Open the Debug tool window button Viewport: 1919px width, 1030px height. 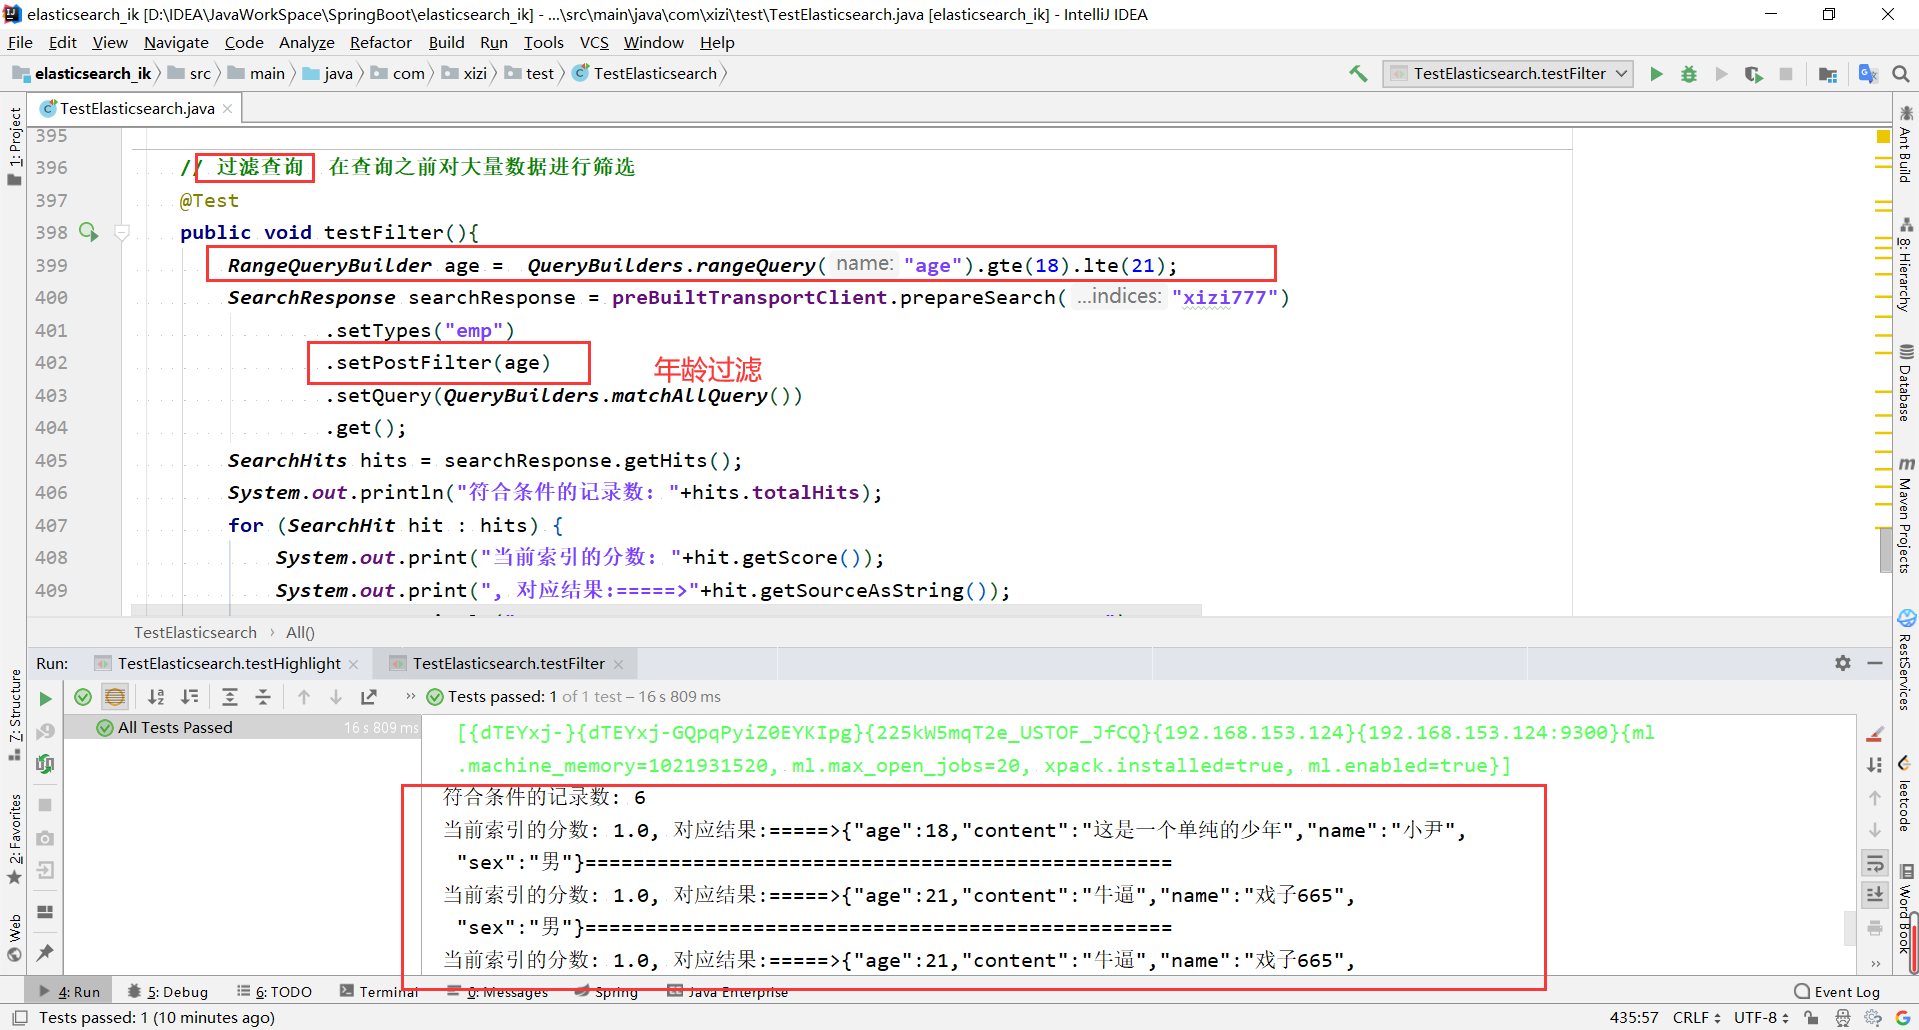(x=168, y=992)
